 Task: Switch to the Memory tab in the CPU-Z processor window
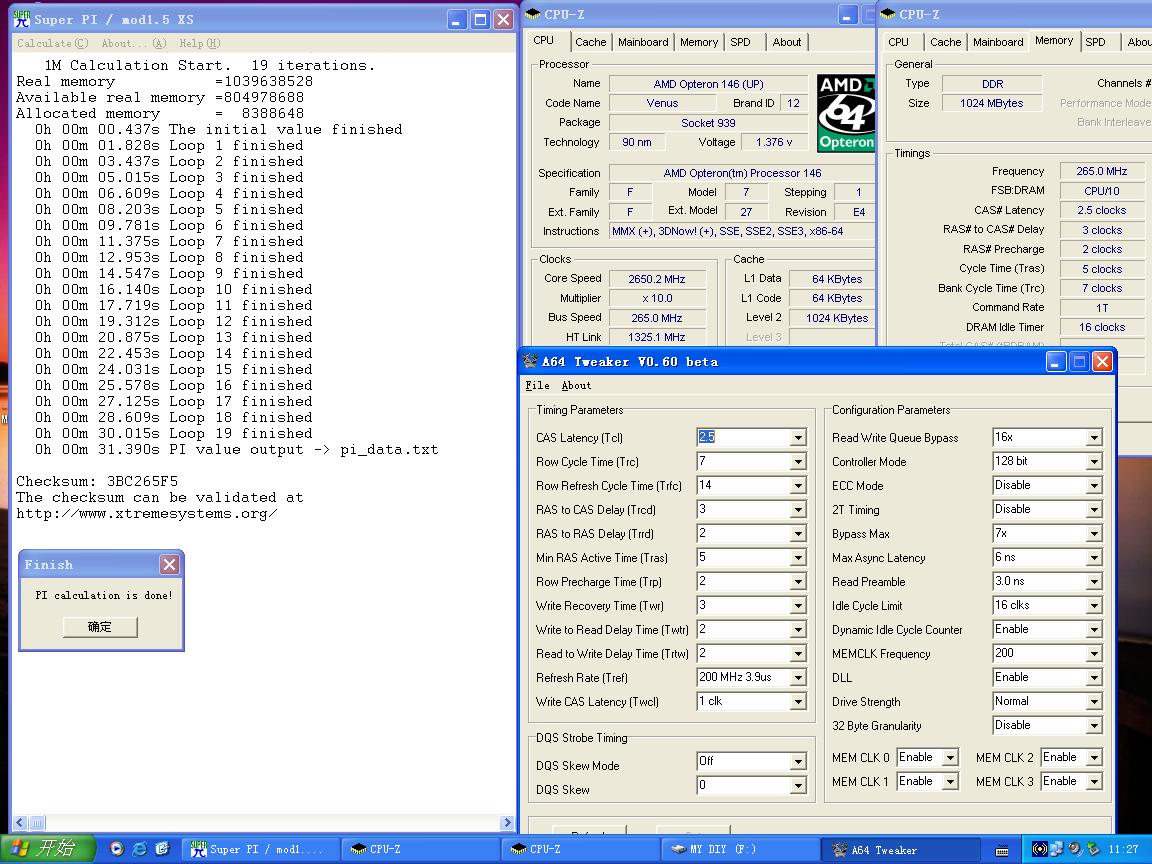(x=699, y=42)
